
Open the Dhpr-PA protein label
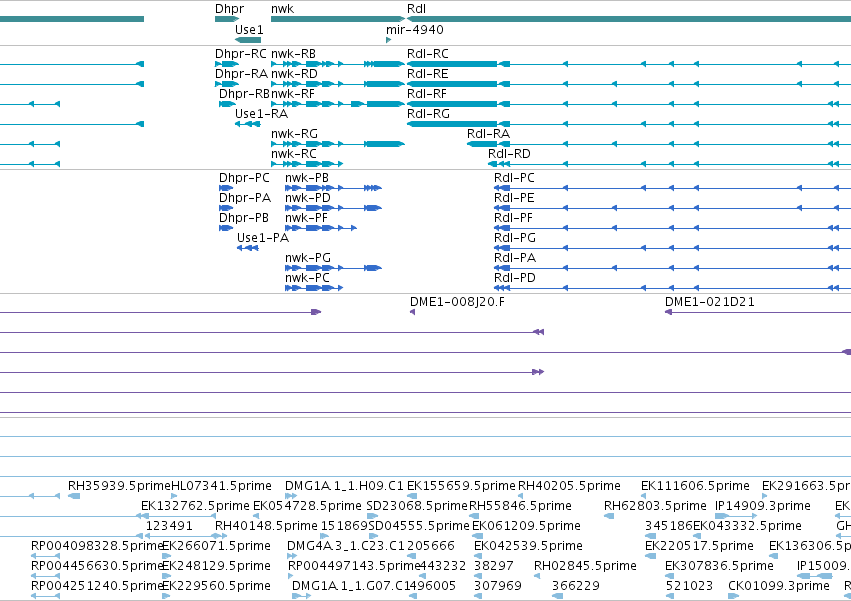coord(245,198)
